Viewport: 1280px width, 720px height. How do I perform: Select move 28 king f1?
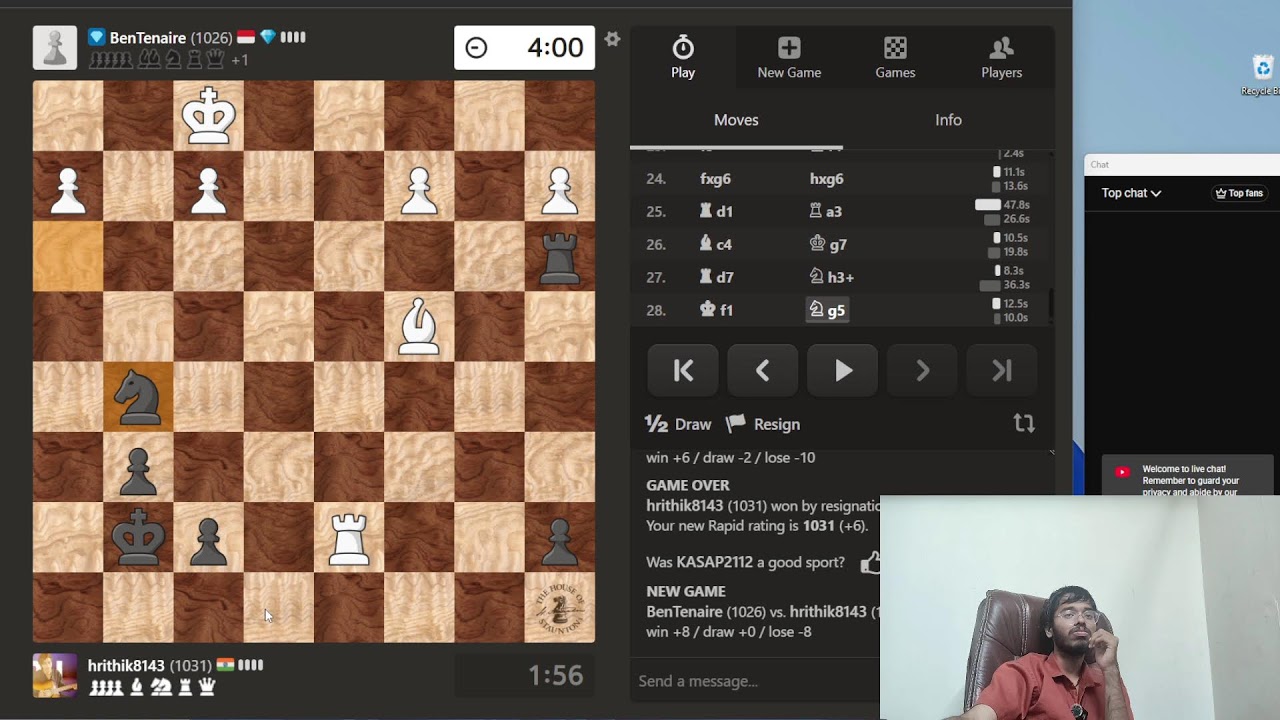click(715, 311)
